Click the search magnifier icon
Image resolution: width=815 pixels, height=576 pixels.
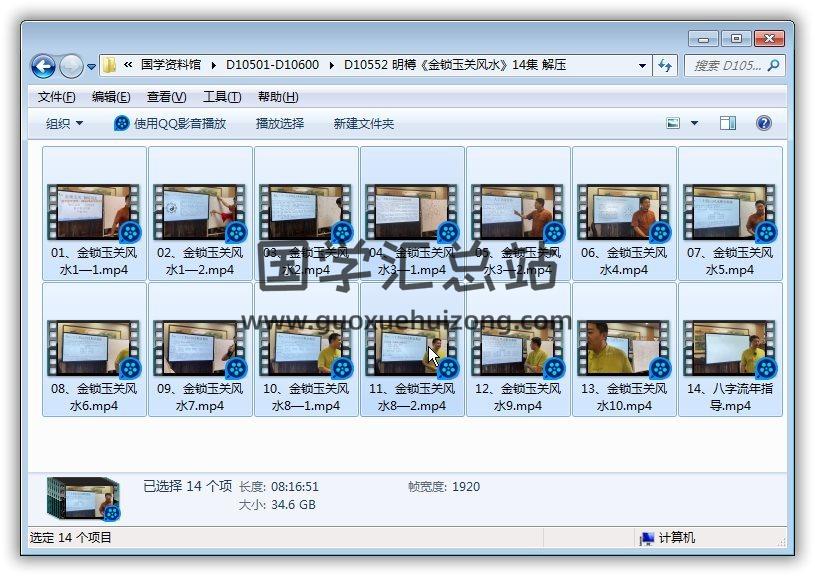click(773, 66)
